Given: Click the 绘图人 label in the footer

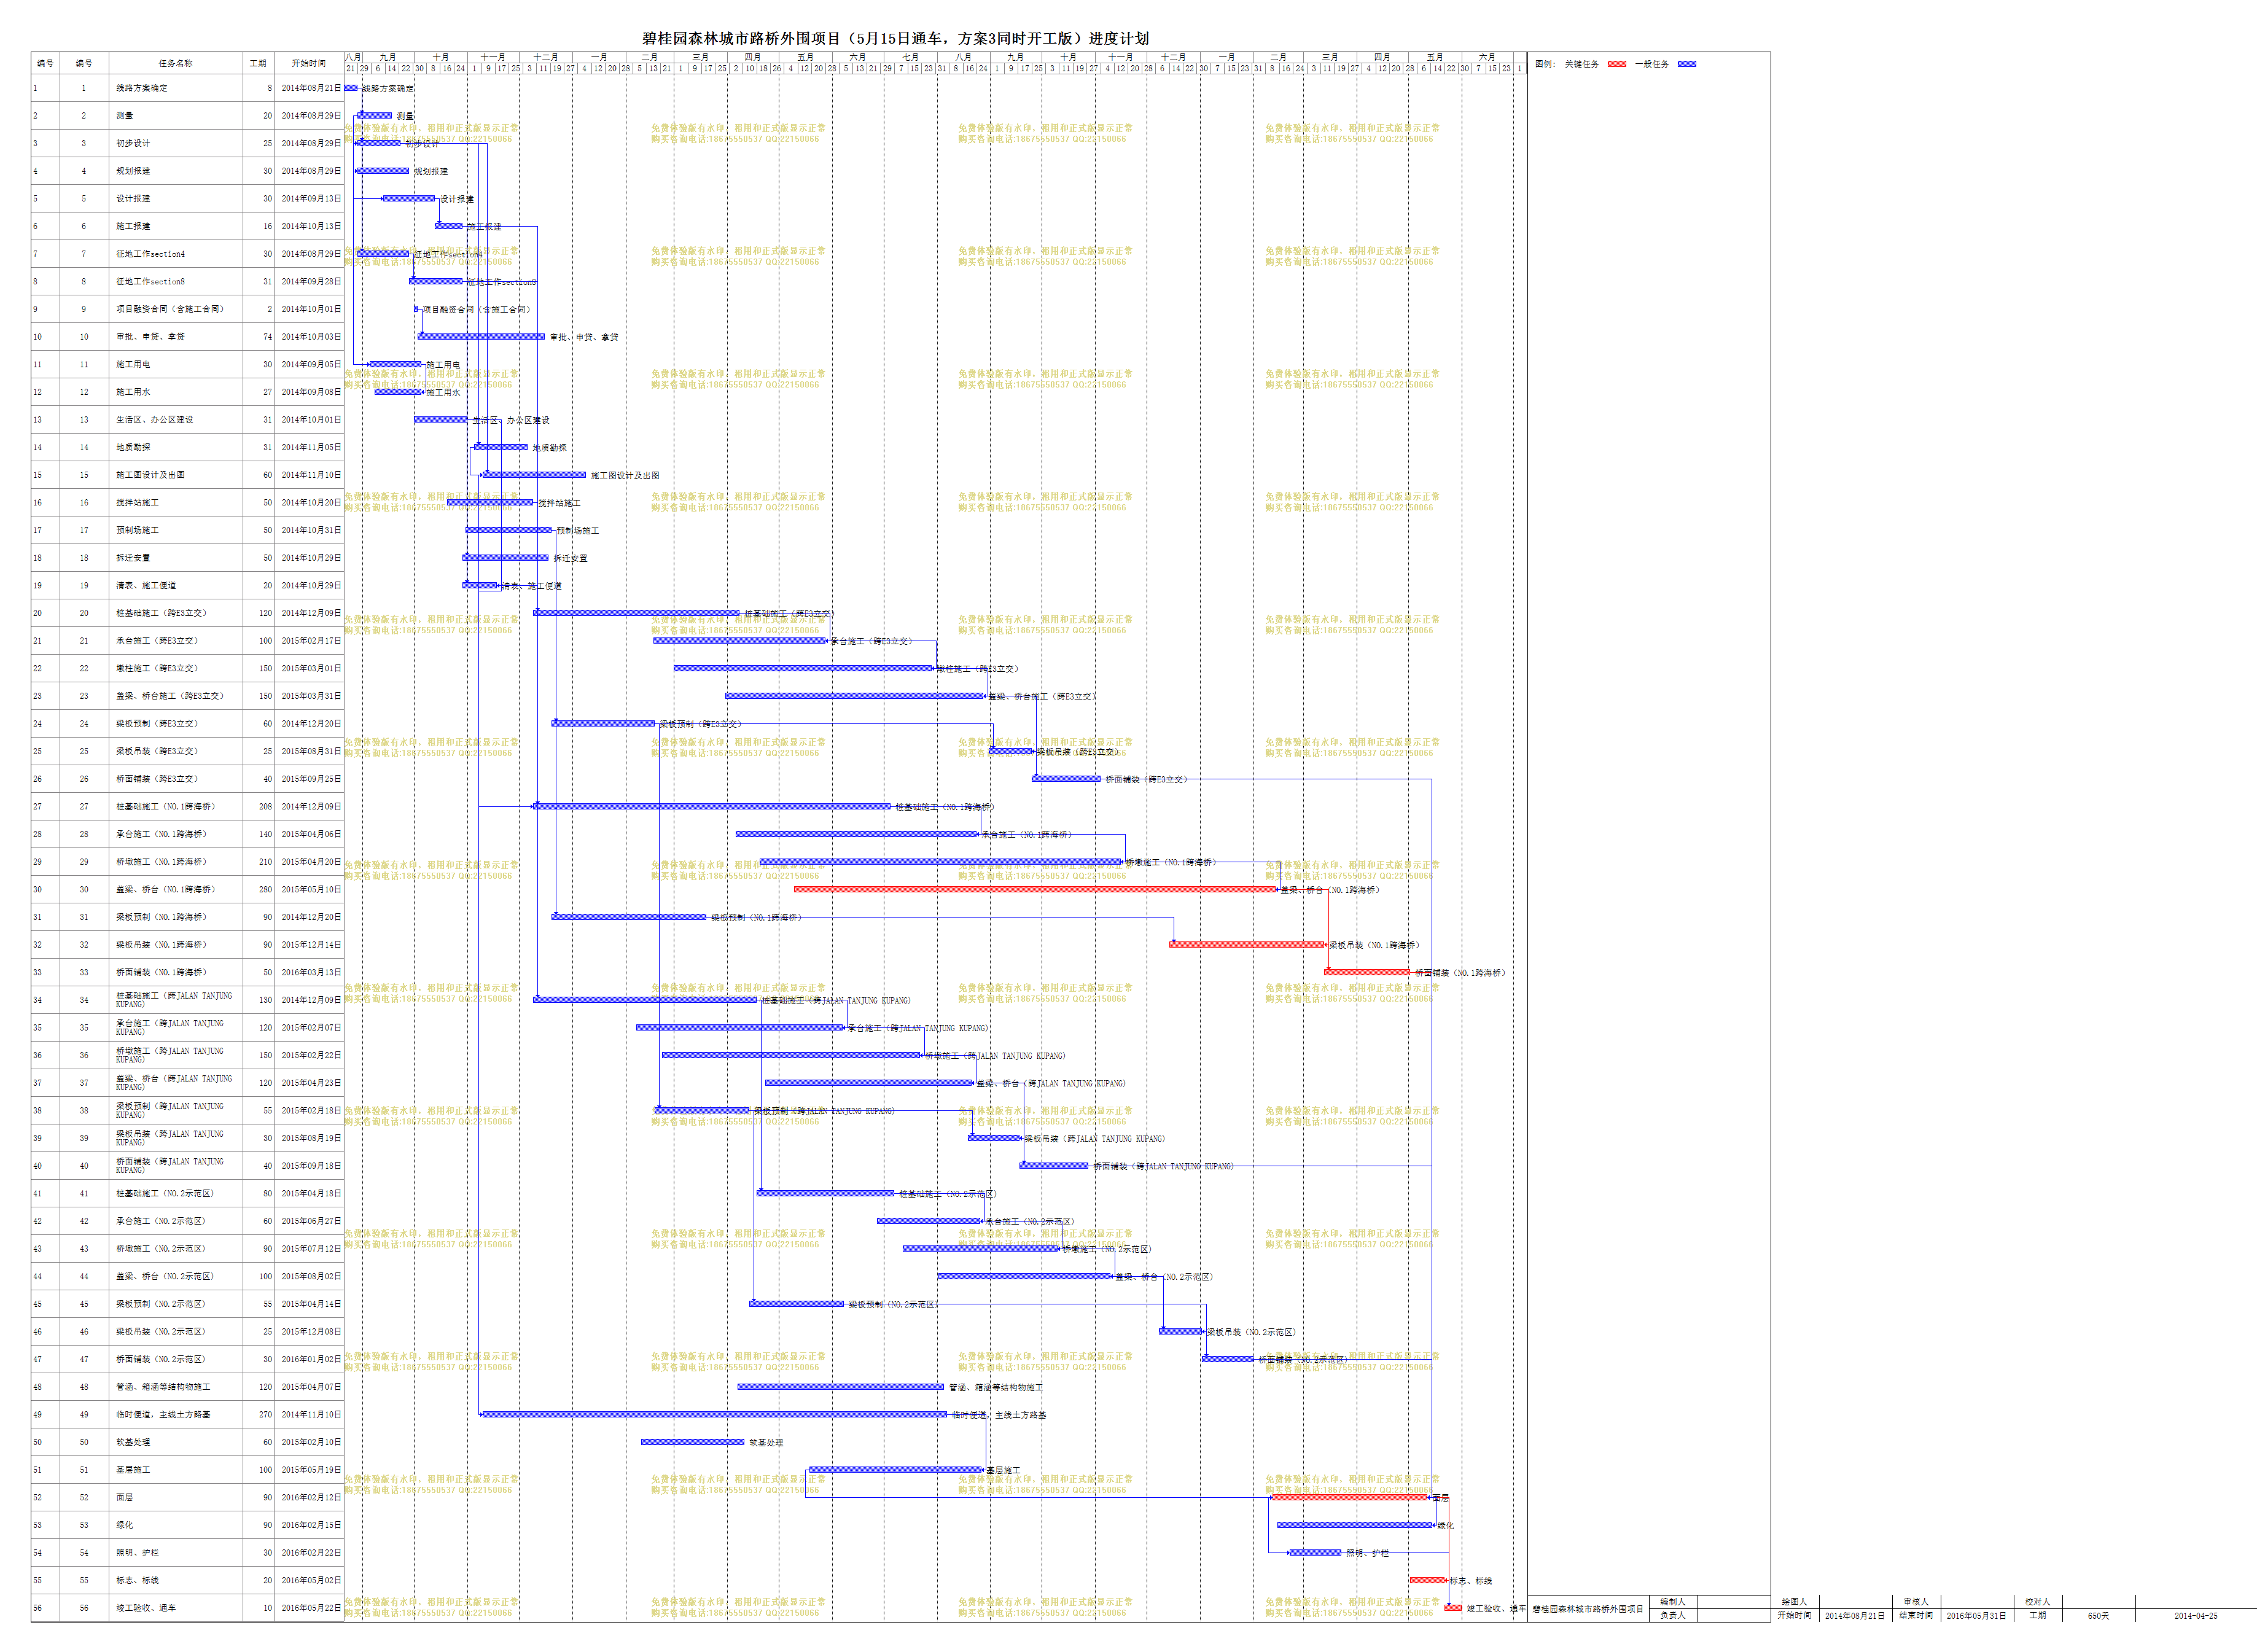Looking at the screenshot, I should click(1794, 1602).
